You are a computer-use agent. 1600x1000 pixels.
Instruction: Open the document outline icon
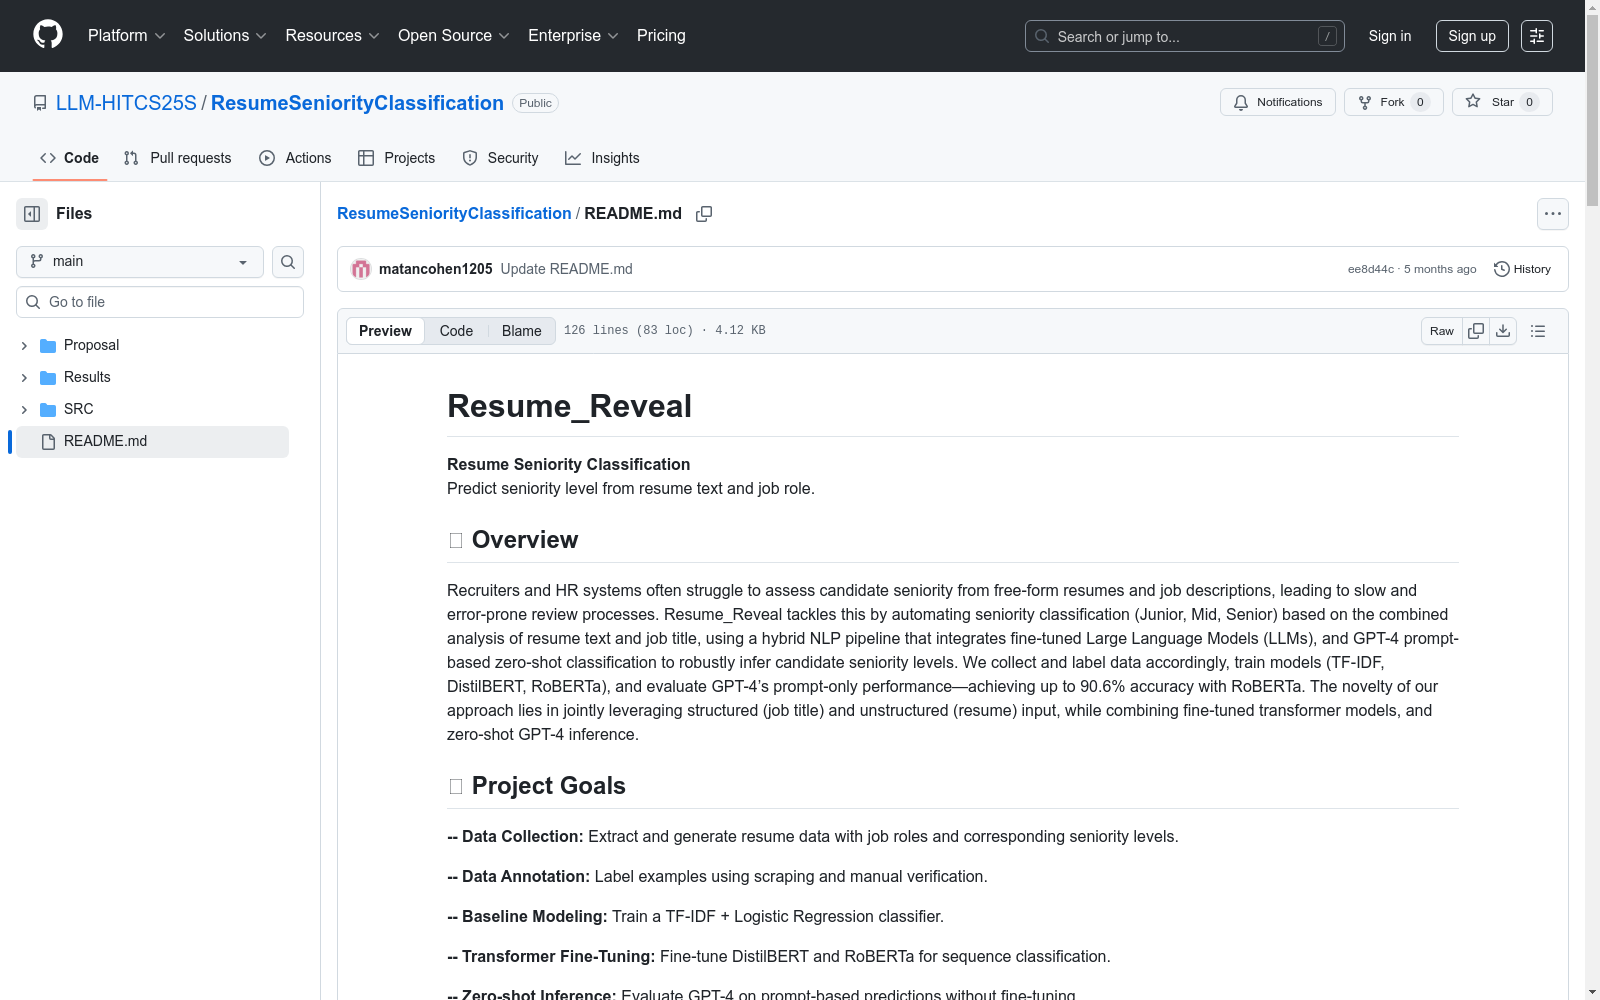[x=1538, y=331]
